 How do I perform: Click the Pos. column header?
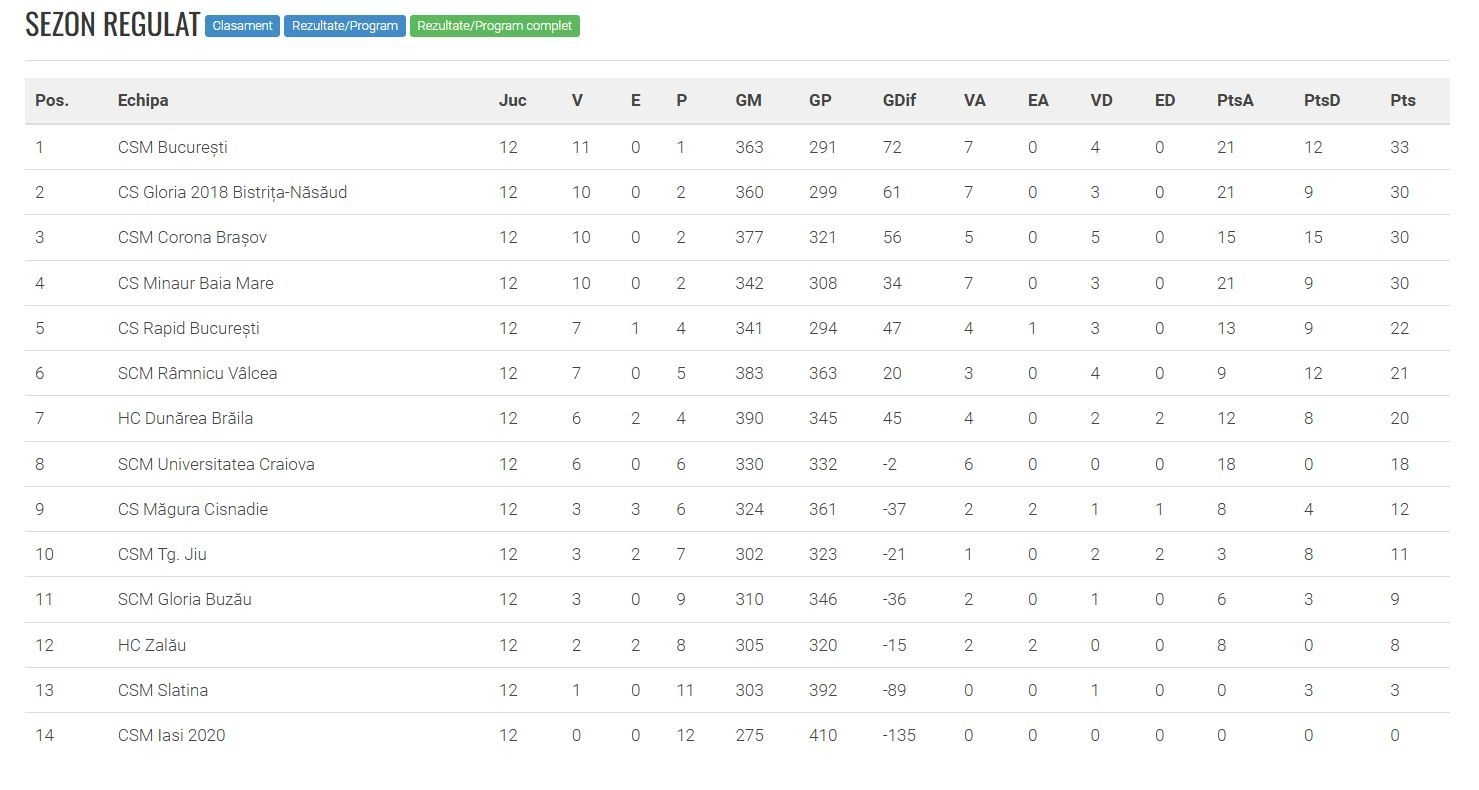click(52, 100)
